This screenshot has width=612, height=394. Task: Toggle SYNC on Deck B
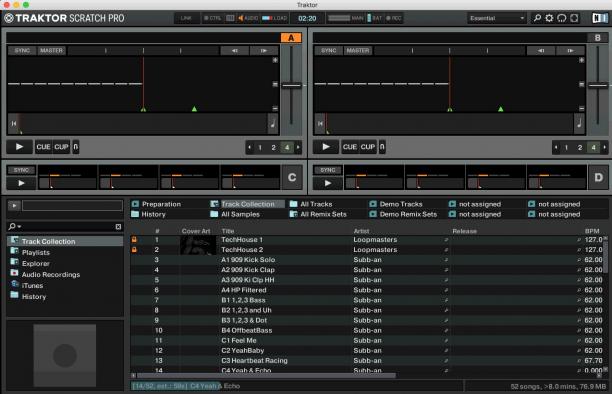pyautogui.click(x=329, y=50)
